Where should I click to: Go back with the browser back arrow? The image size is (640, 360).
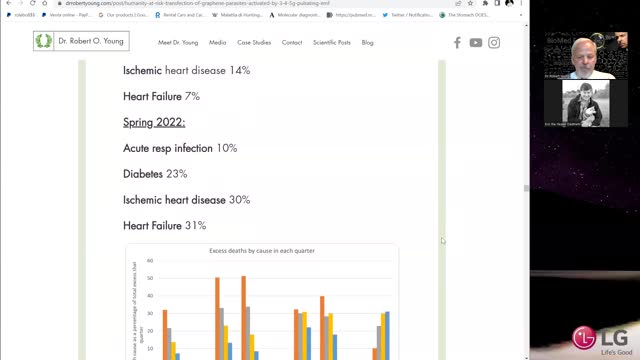[9, 3]
